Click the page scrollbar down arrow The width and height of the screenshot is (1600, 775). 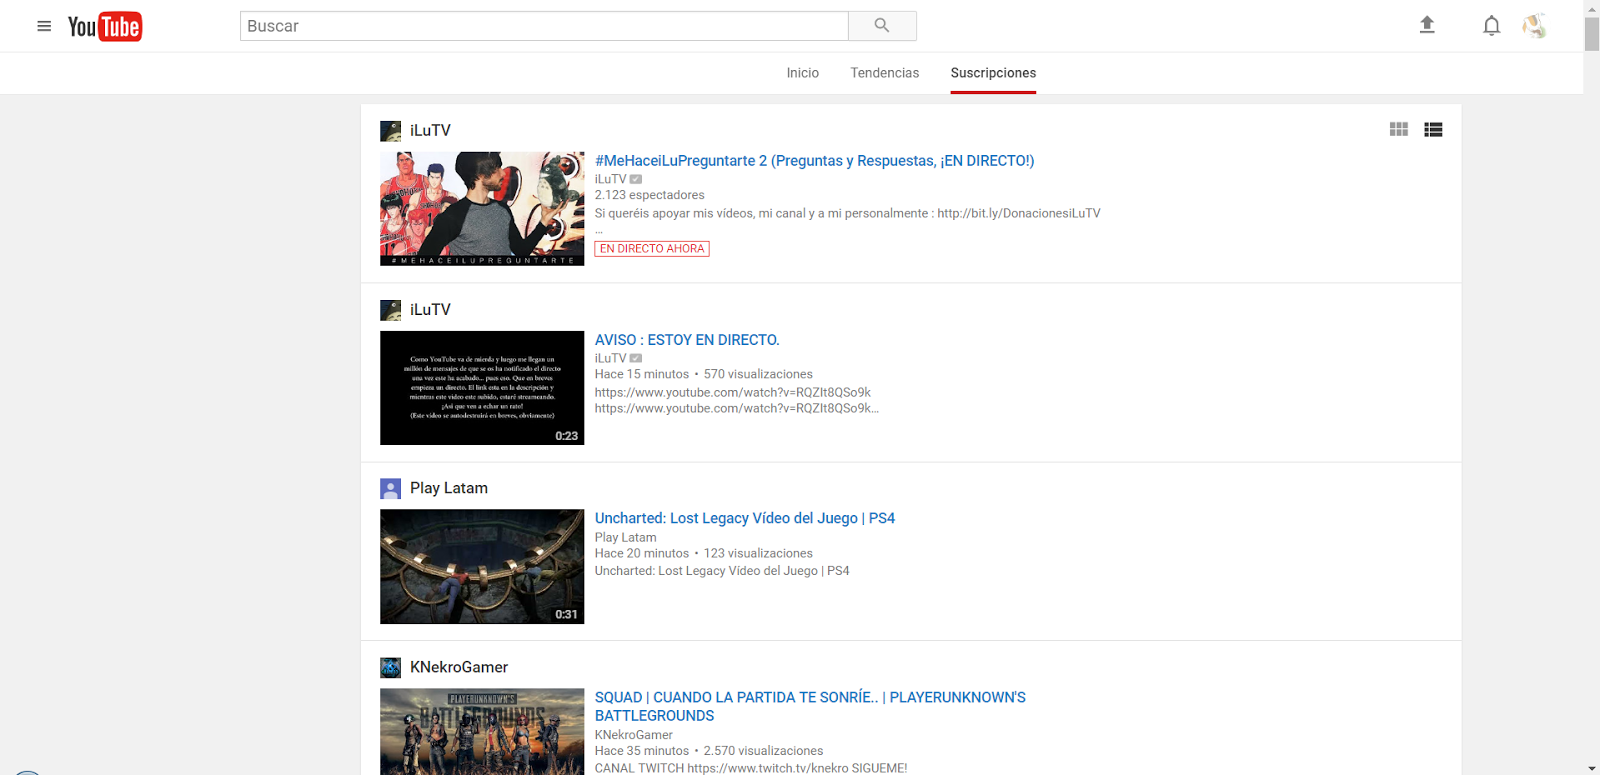pos(1592,768)
